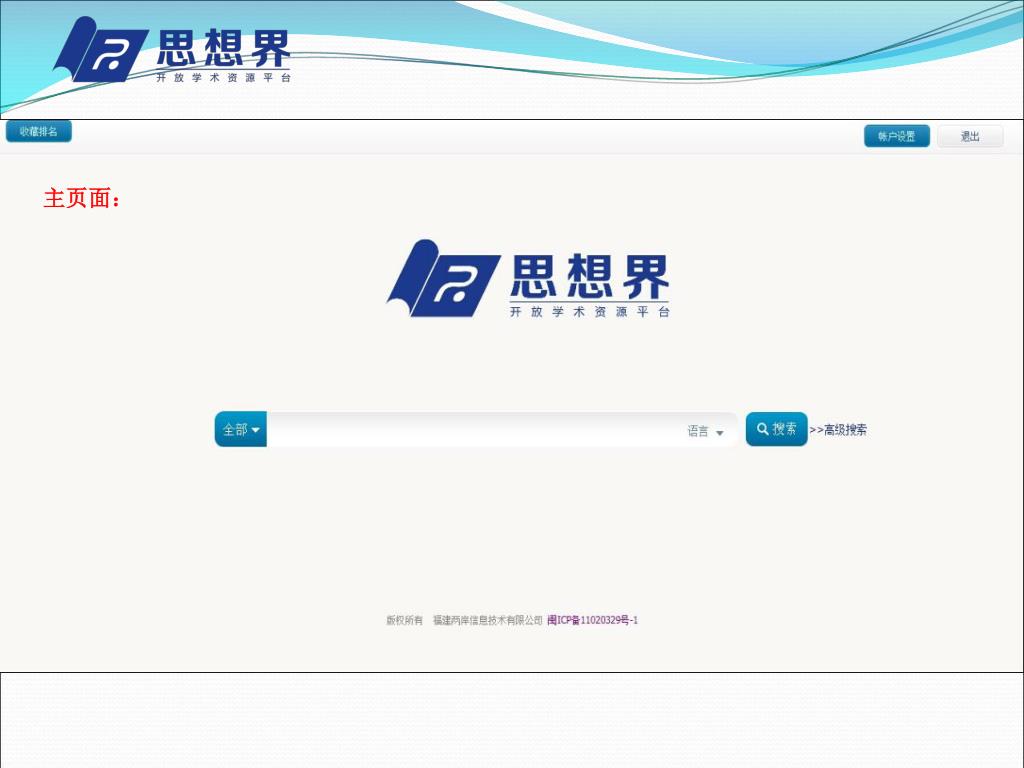
Task: Open the 高级搜索 advanced search link
Action: click(x=838, y=430)
